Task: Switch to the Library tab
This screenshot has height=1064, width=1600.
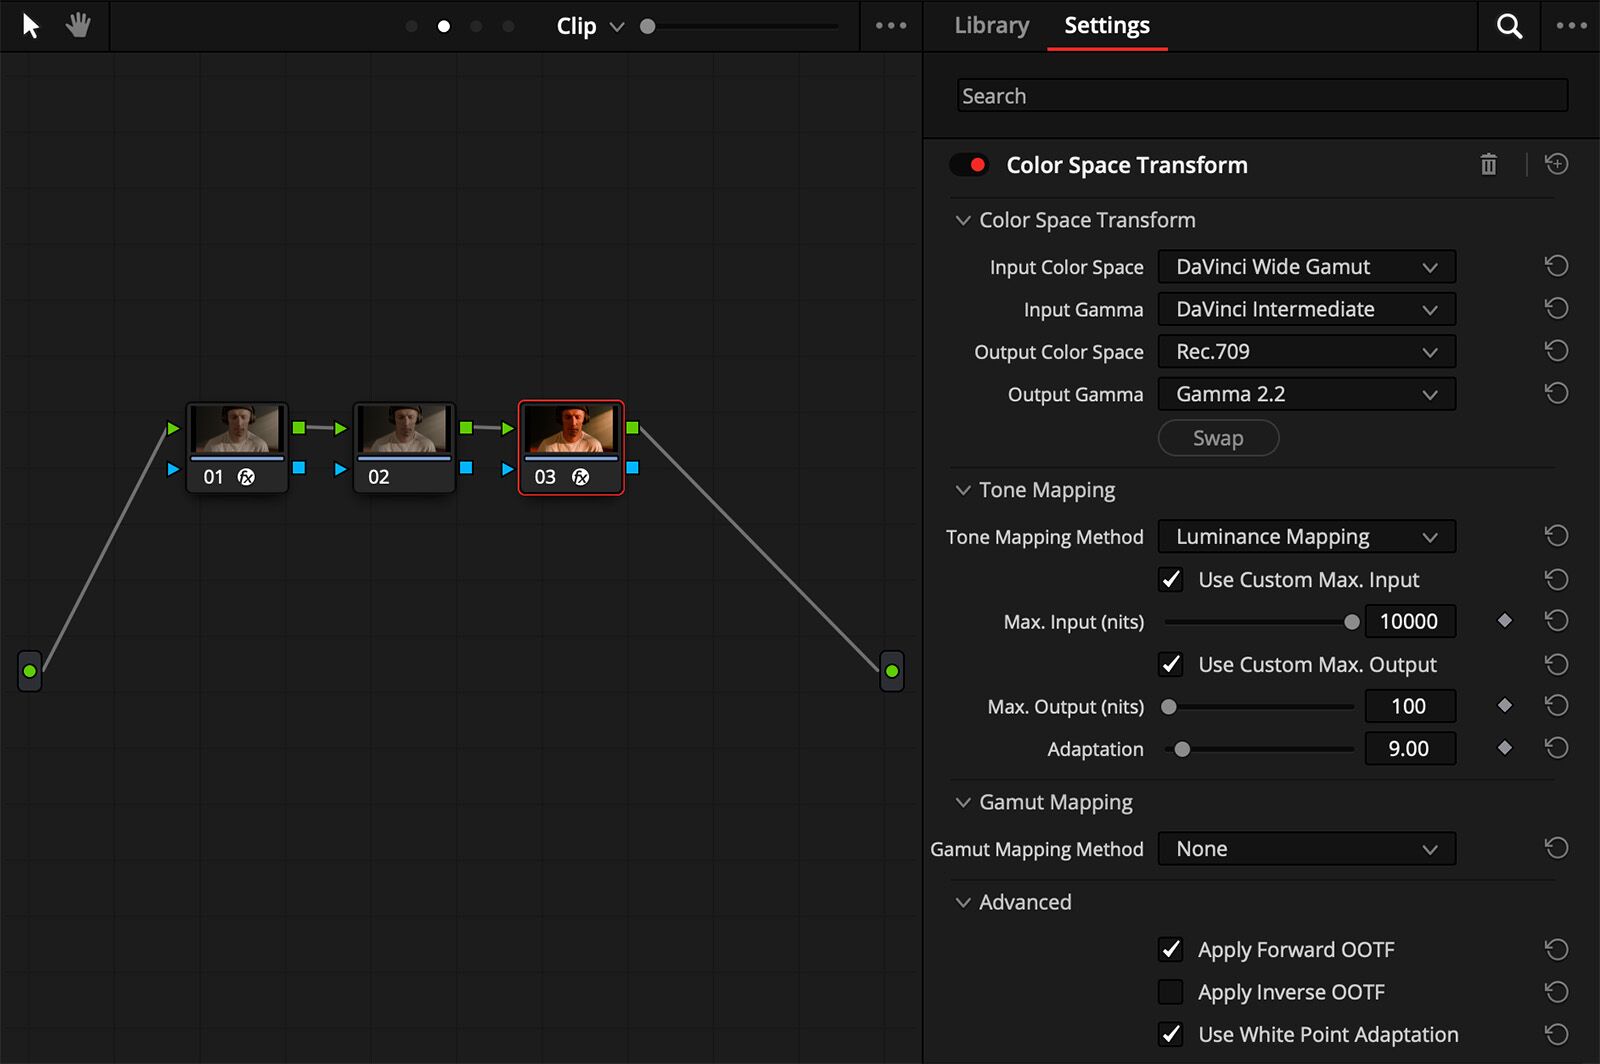Action: click(x=991, y=26)
